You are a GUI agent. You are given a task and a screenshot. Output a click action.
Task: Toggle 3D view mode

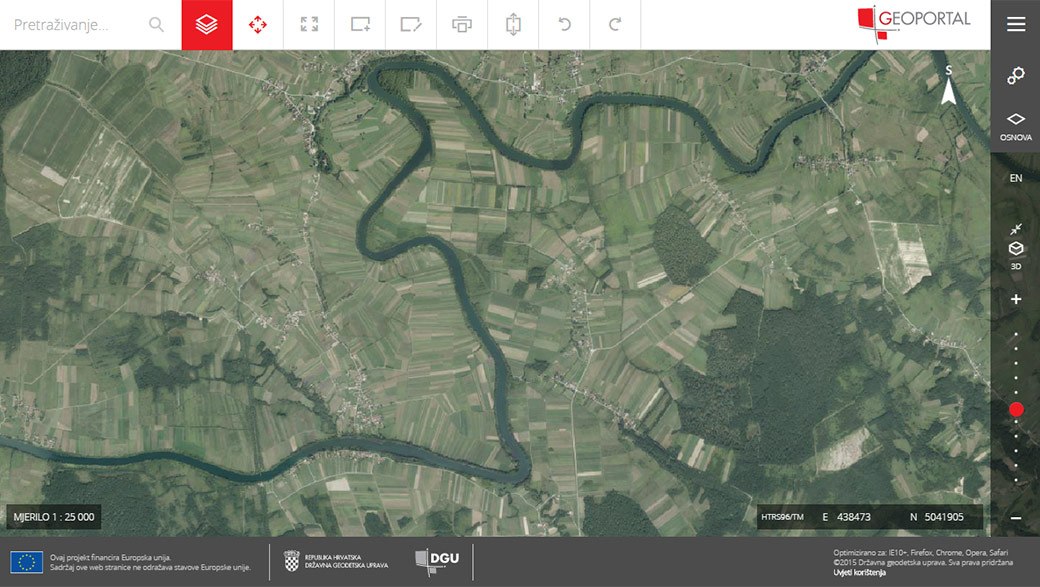tap(1015, 250)
